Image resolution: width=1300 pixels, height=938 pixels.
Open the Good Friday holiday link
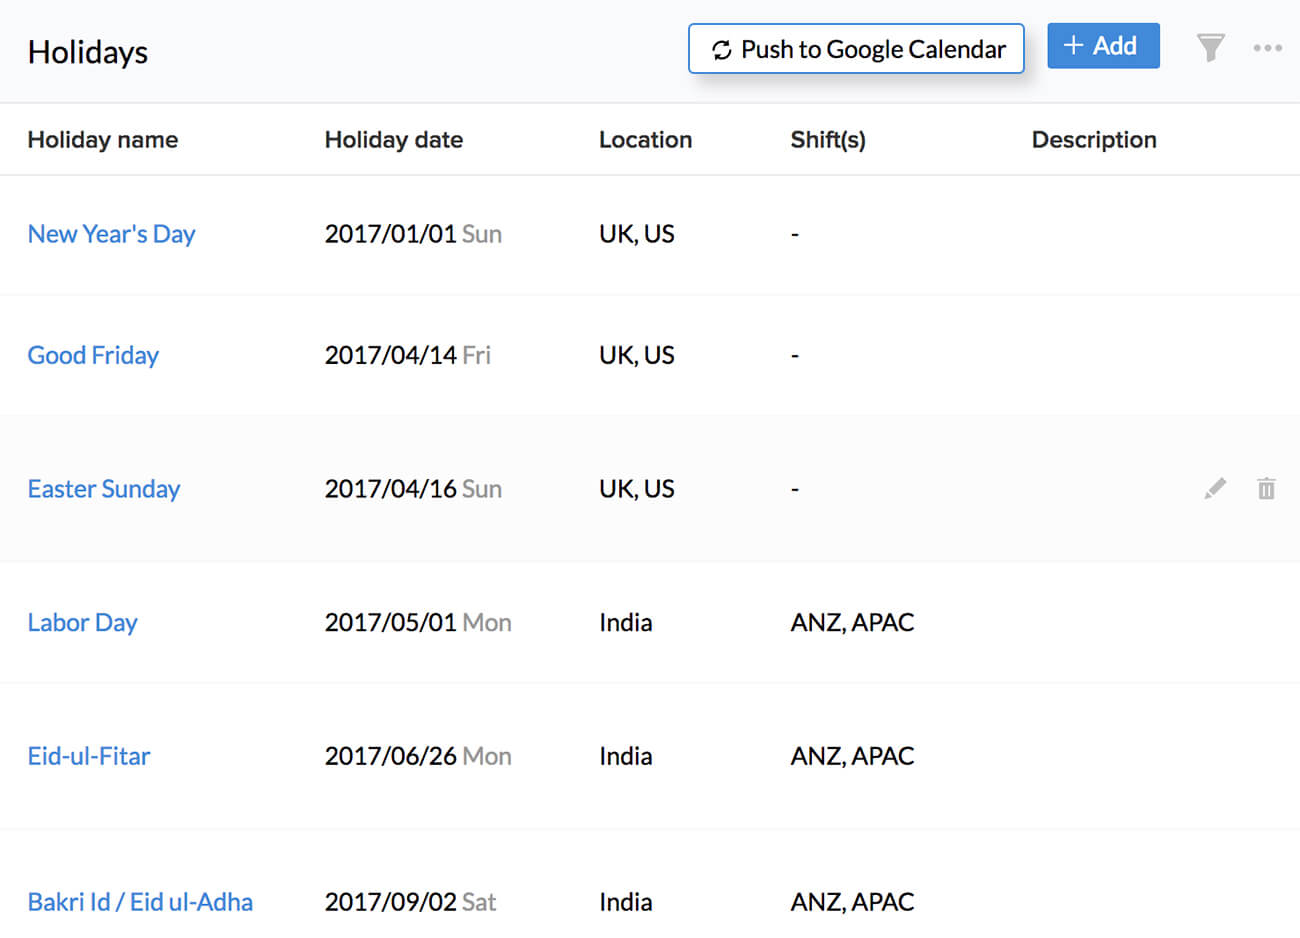[93, 355]
